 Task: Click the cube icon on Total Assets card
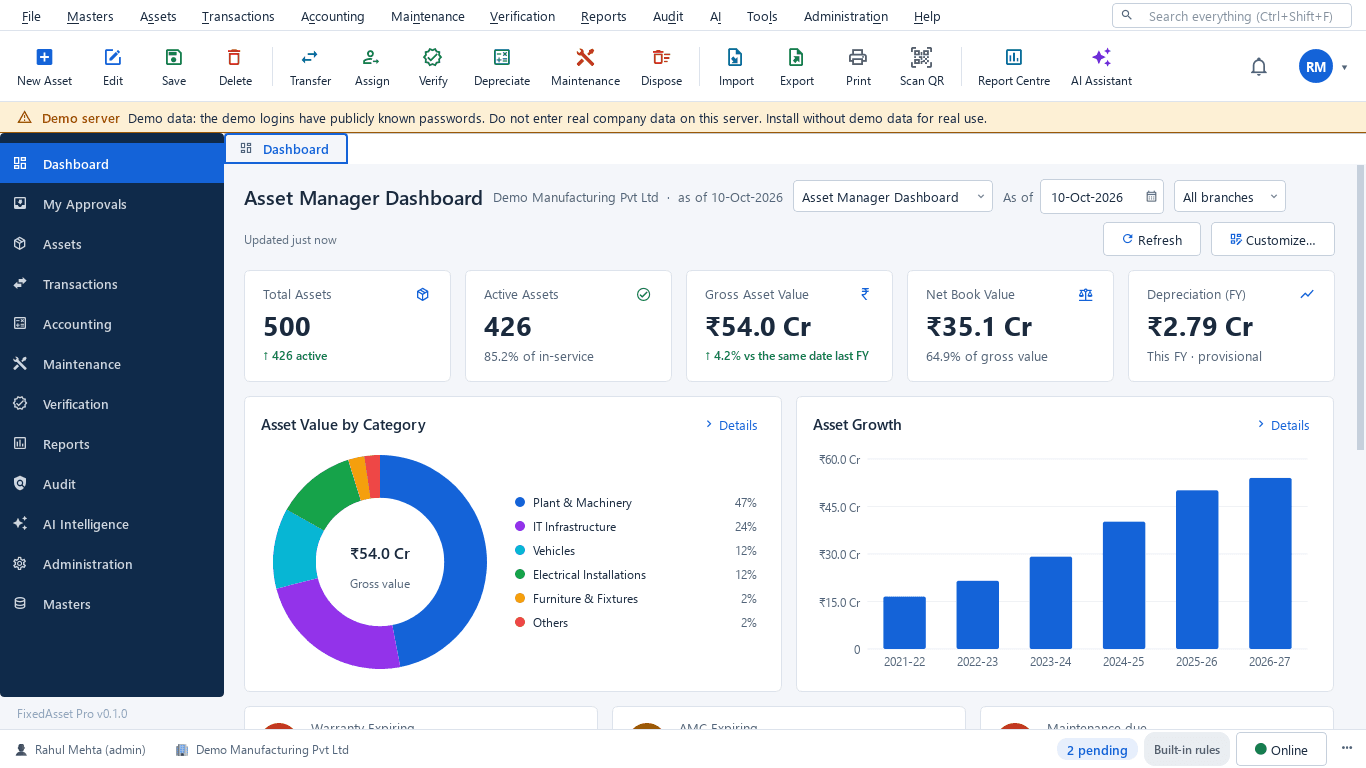coord(423,294)
